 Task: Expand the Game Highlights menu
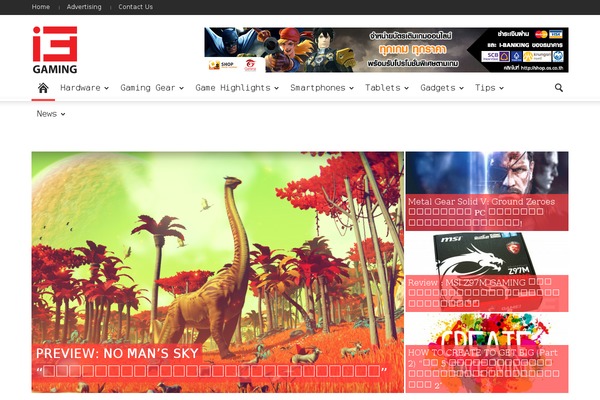click(237, 88)
